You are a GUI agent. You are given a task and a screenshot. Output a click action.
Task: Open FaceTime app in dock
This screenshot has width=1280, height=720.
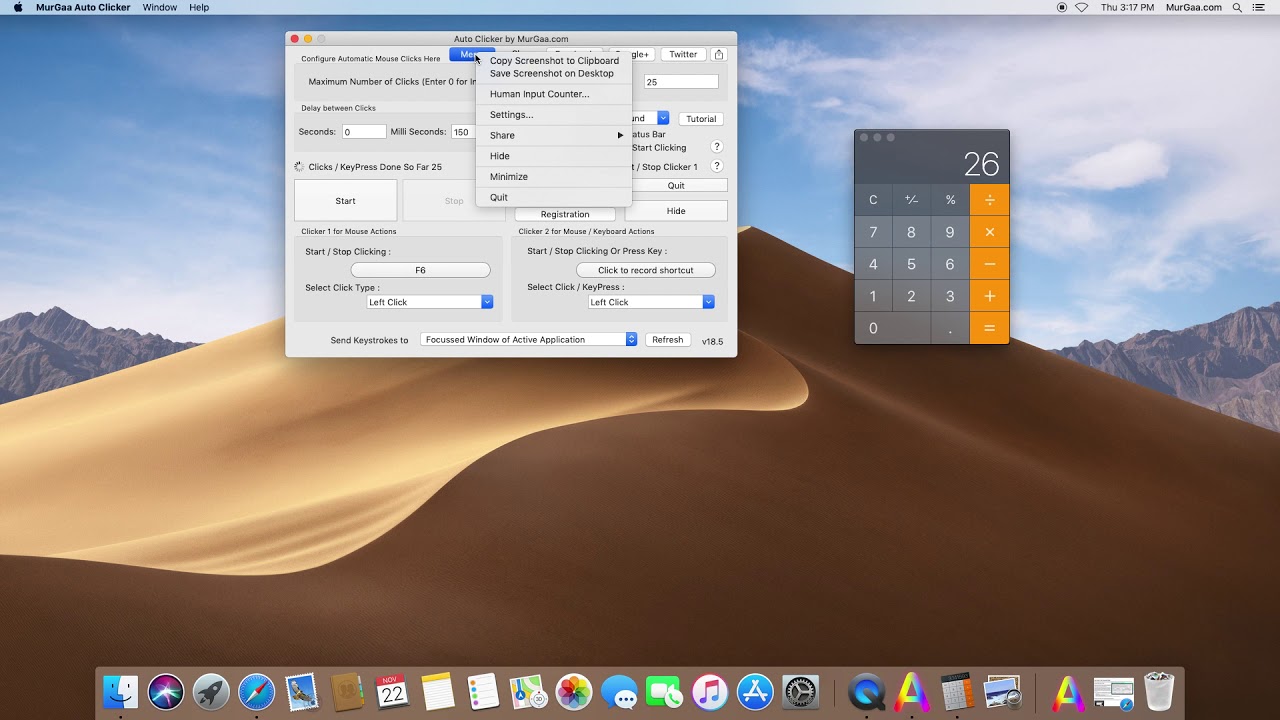click(x=665, y=692)
